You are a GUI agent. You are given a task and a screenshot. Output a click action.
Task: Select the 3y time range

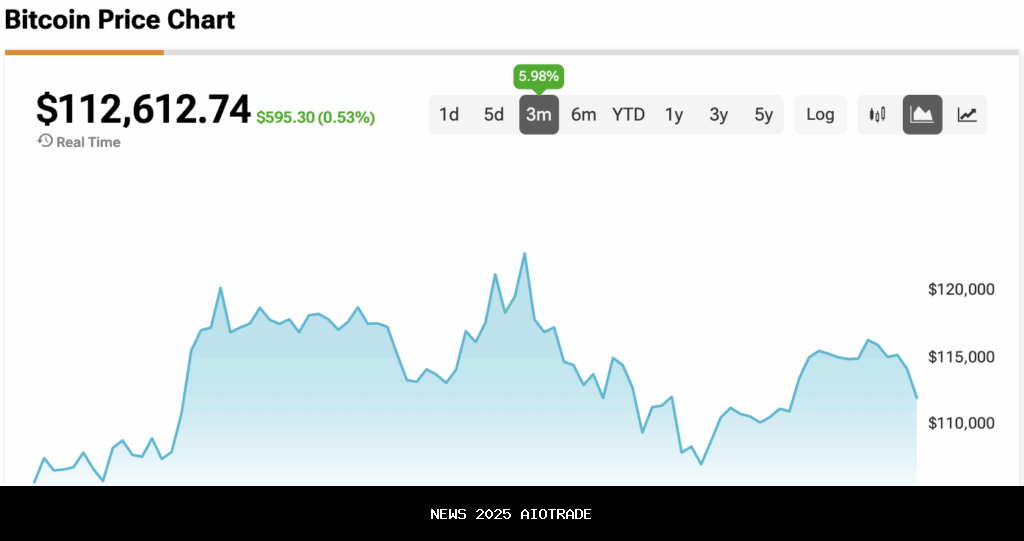click(719, 115)
